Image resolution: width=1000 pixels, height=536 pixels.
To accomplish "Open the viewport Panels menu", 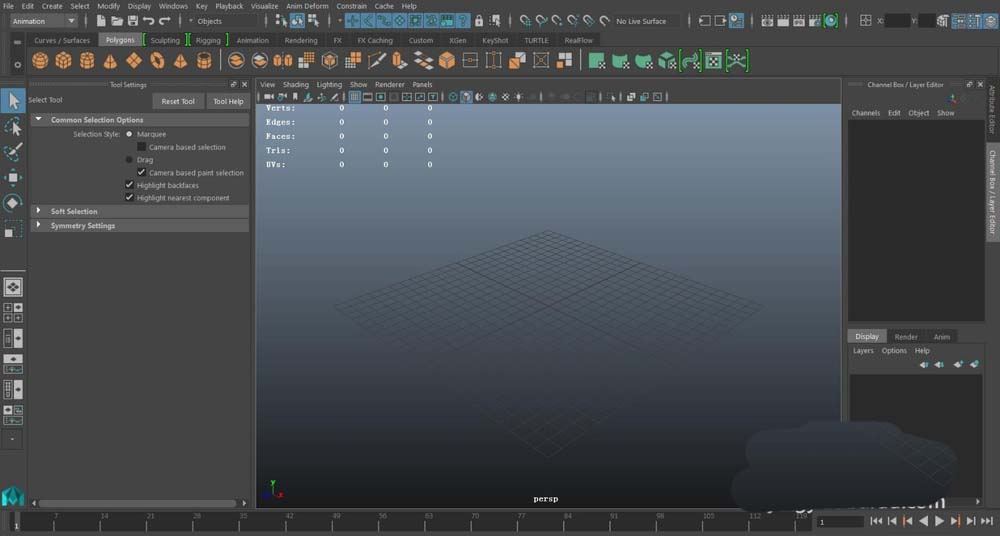I will [422, 84].
